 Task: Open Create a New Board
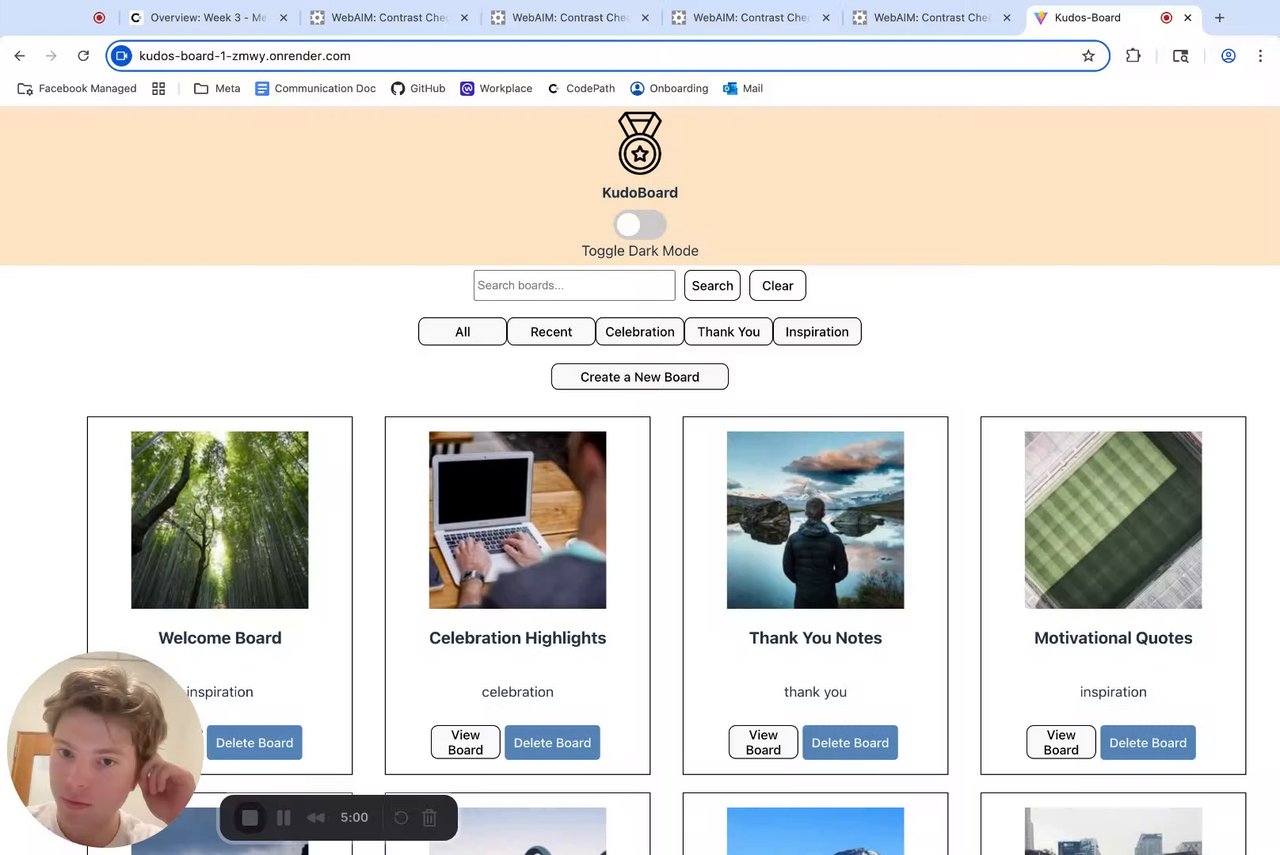[x=640, y=377]
